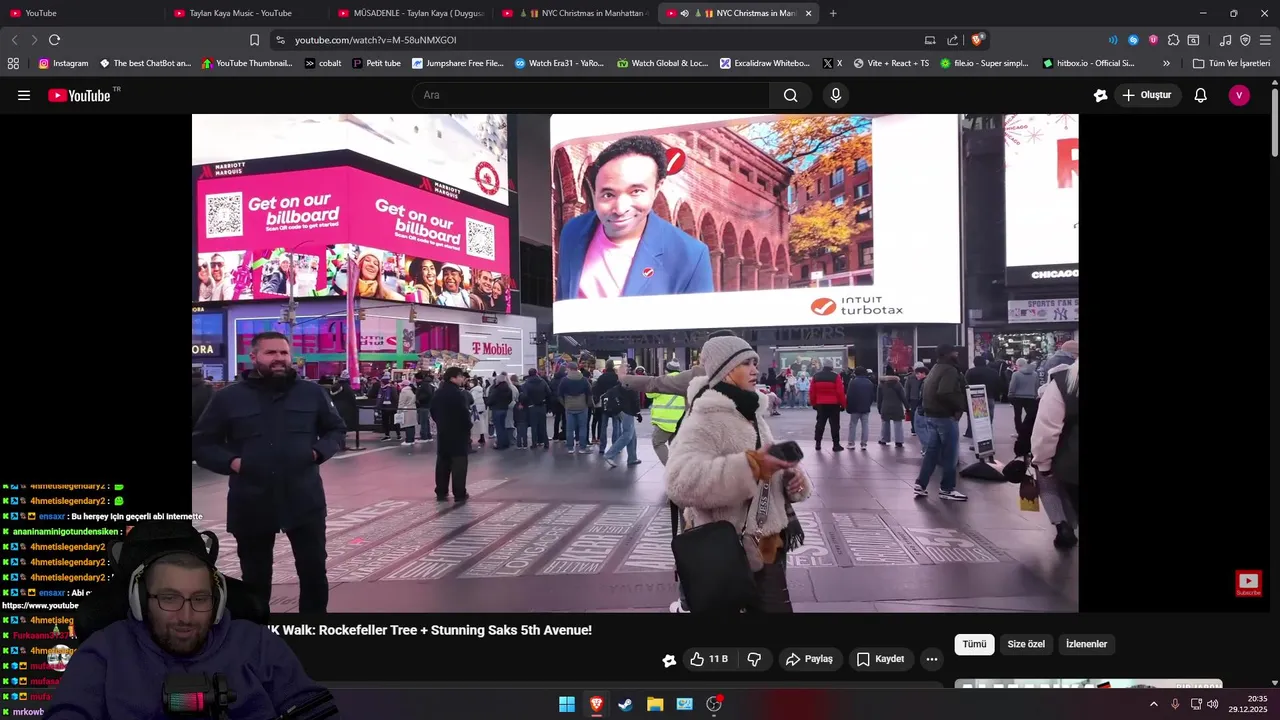Dislike the video with thumbs down

point(755,659)
